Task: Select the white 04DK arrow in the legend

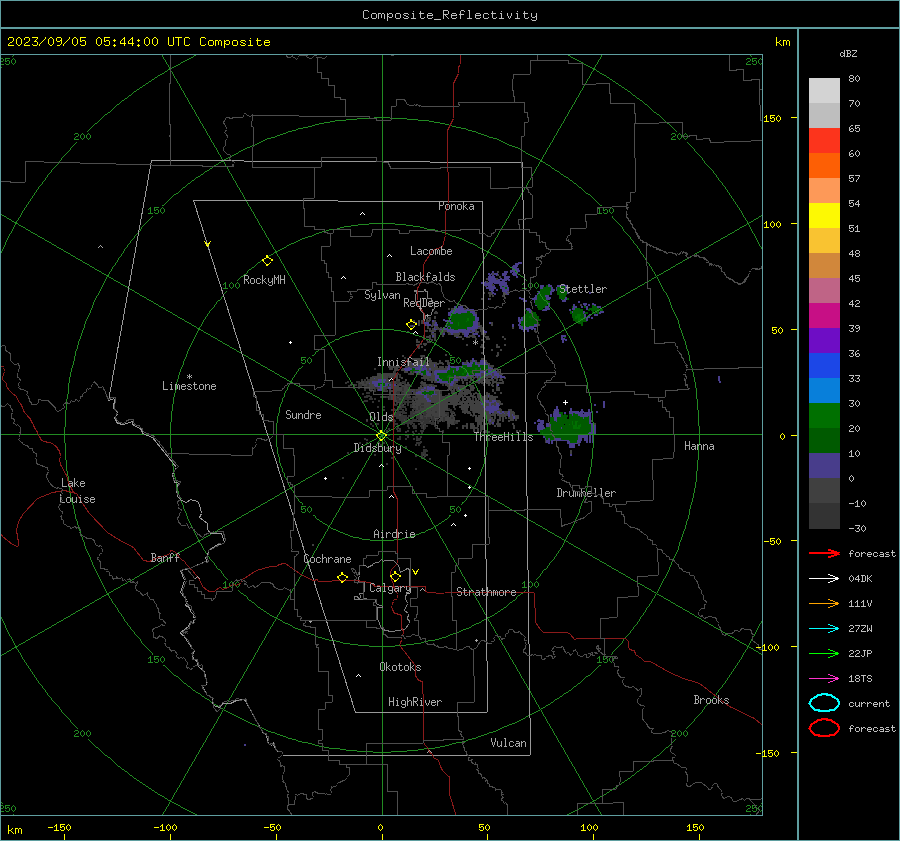Action: click(x=824, y=578)
